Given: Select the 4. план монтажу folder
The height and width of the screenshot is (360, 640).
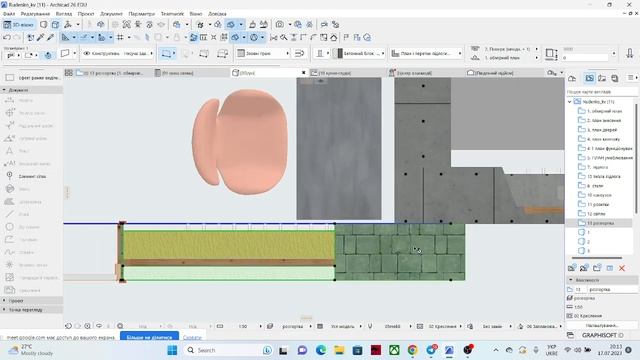Looking at the screenshot, I should (x=600, y=139).
